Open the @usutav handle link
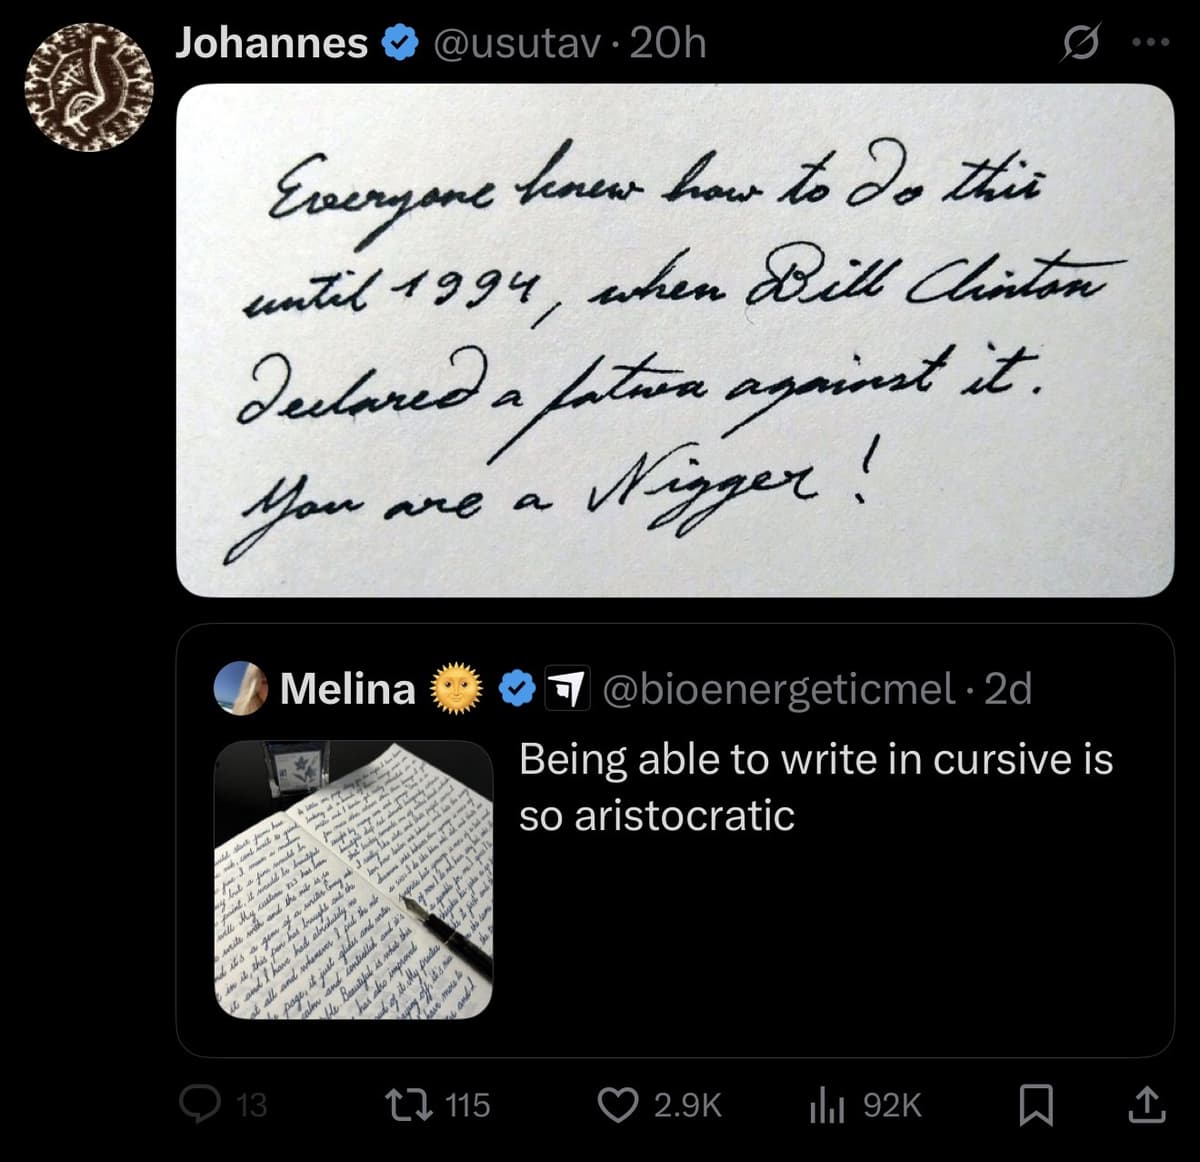The height and width of the screenshot is (1162, 1200). tap(520, 43)
